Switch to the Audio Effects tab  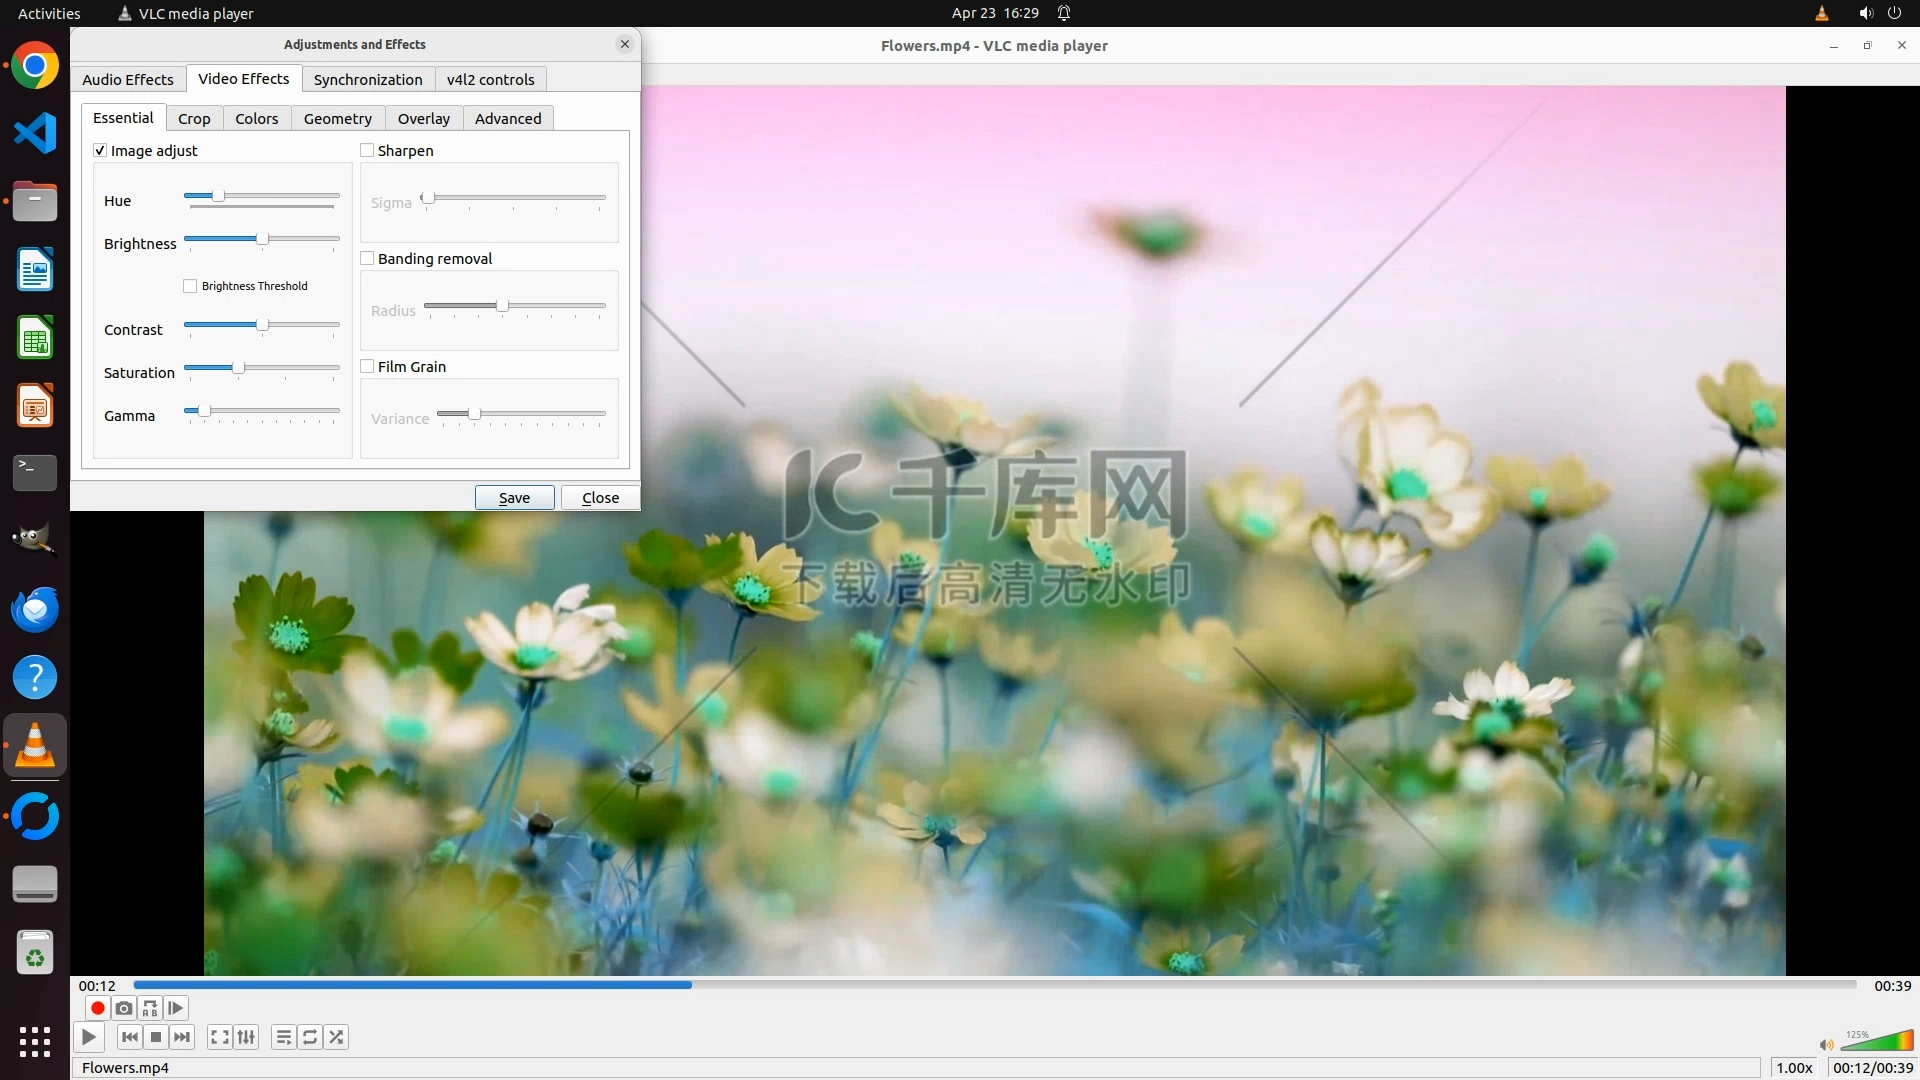pos(128,80)
